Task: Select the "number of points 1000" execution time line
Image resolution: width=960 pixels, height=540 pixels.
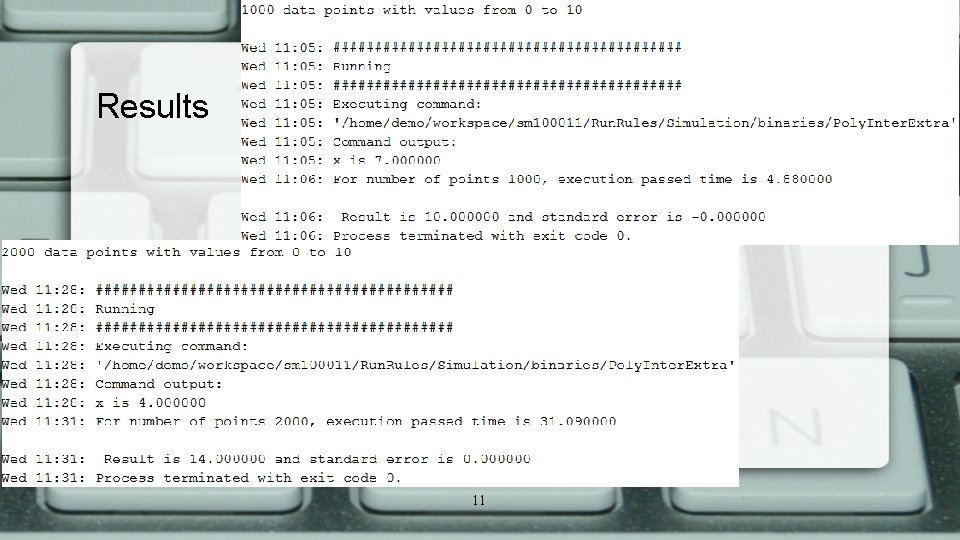Action: pos(536,179)
